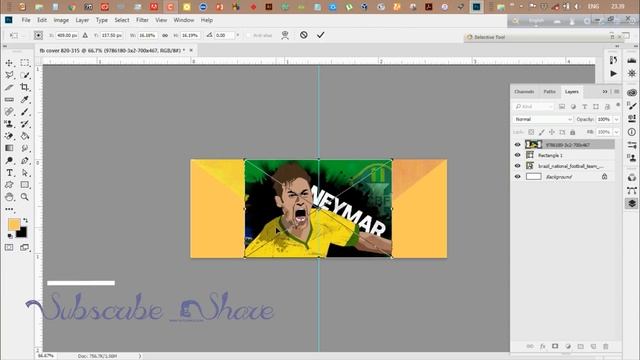This screenshot has width=640, height=360.
Task: Select the Horizontal Type tool
Action: tap(9, 173)
